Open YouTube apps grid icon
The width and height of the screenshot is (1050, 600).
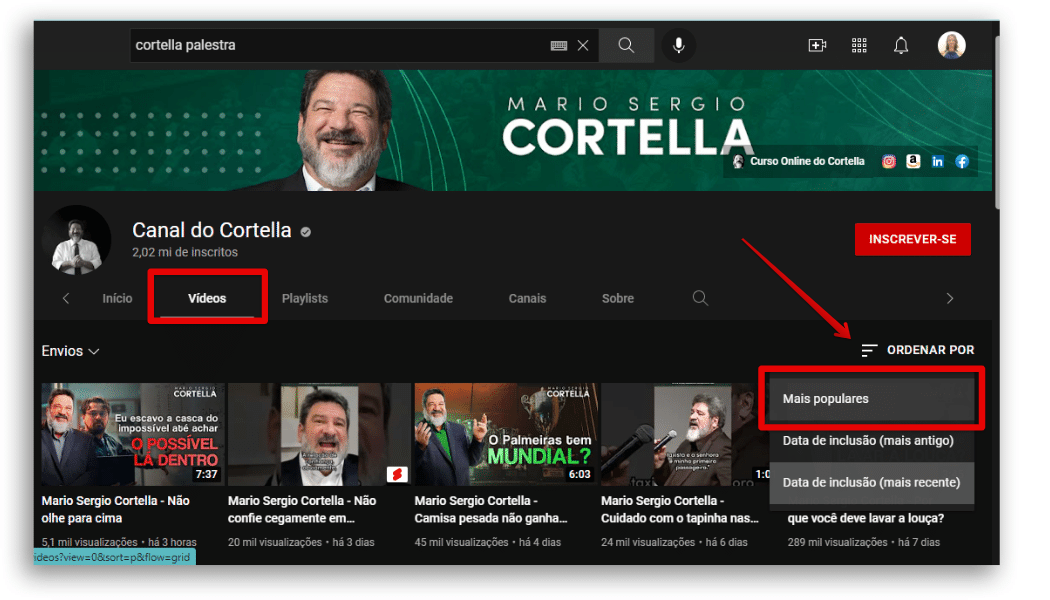tap(859, 45)
